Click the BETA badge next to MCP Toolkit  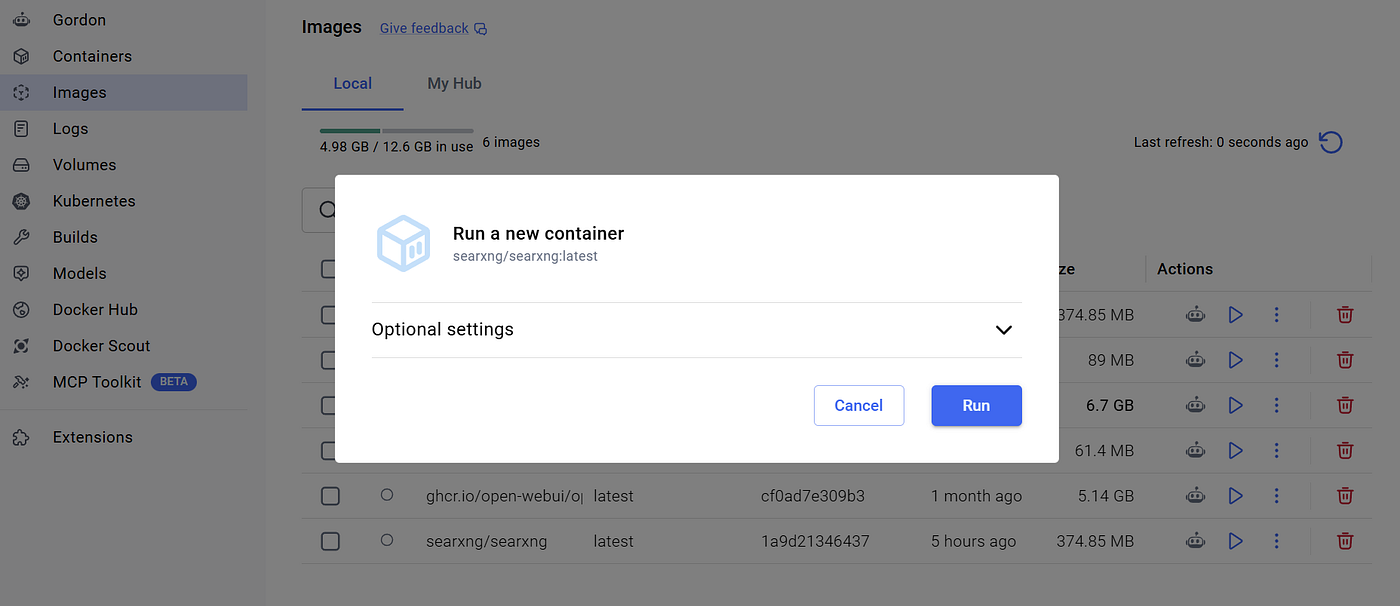pos(174,382)
